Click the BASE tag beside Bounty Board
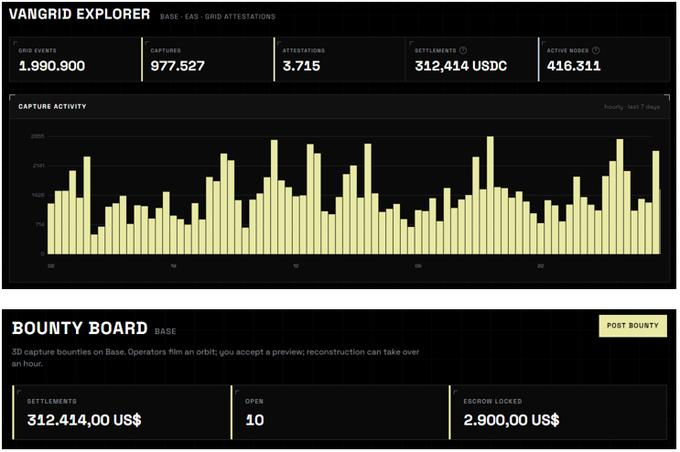 [165, 331]
